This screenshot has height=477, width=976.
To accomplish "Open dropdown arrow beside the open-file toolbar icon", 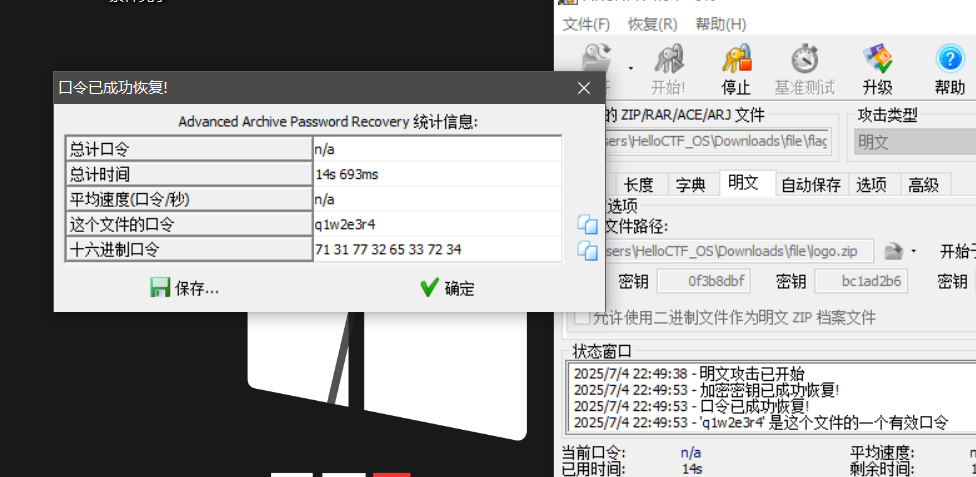I will pos(631,66).
